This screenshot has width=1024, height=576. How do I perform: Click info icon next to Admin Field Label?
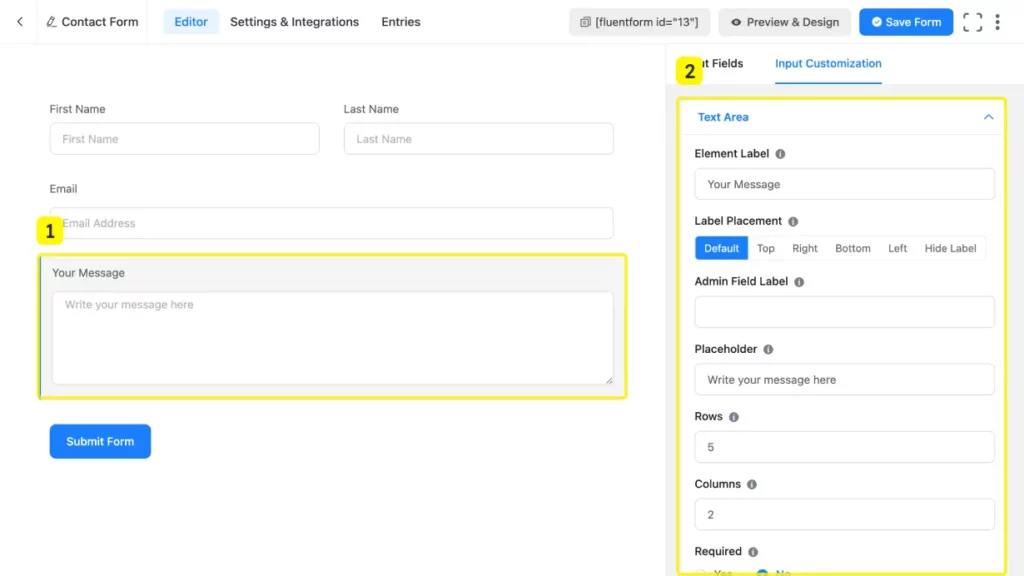pos(799,282)
